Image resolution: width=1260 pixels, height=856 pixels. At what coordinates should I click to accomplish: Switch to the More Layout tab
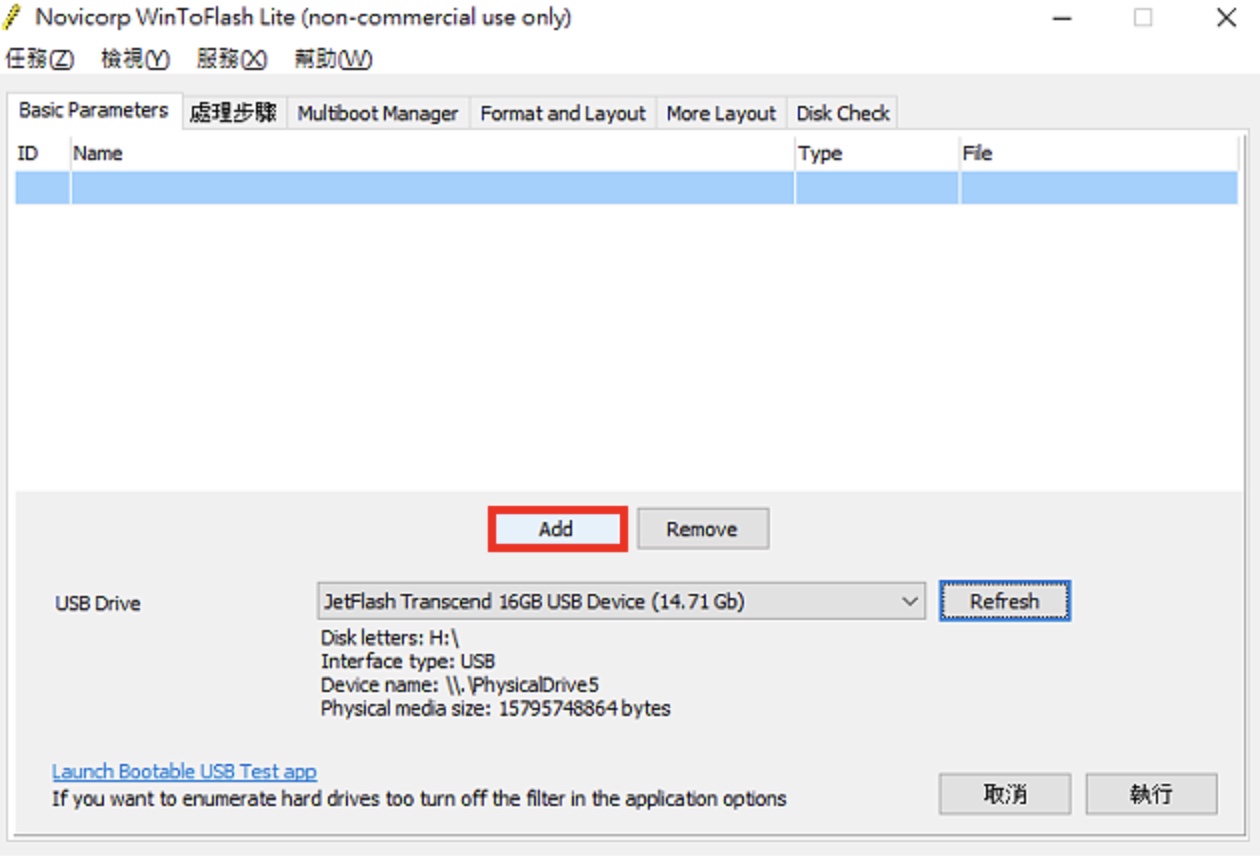tap(721, 113)
